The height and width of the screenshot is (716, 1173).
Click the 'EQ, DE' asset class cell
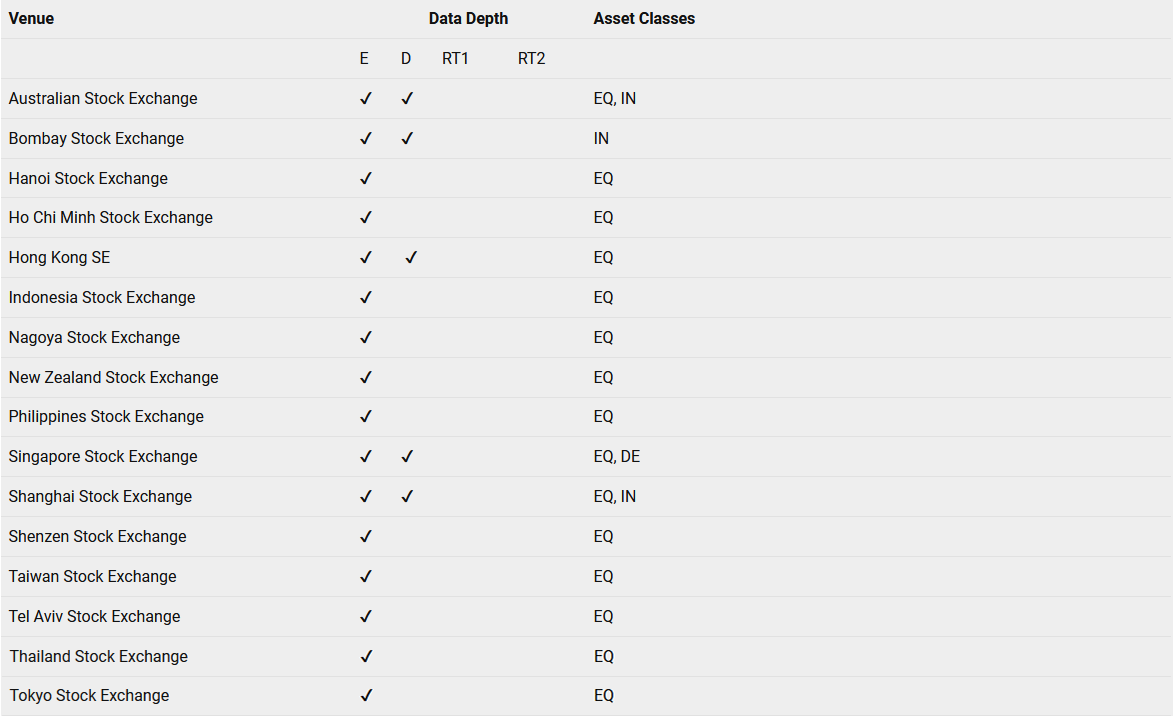616,456
